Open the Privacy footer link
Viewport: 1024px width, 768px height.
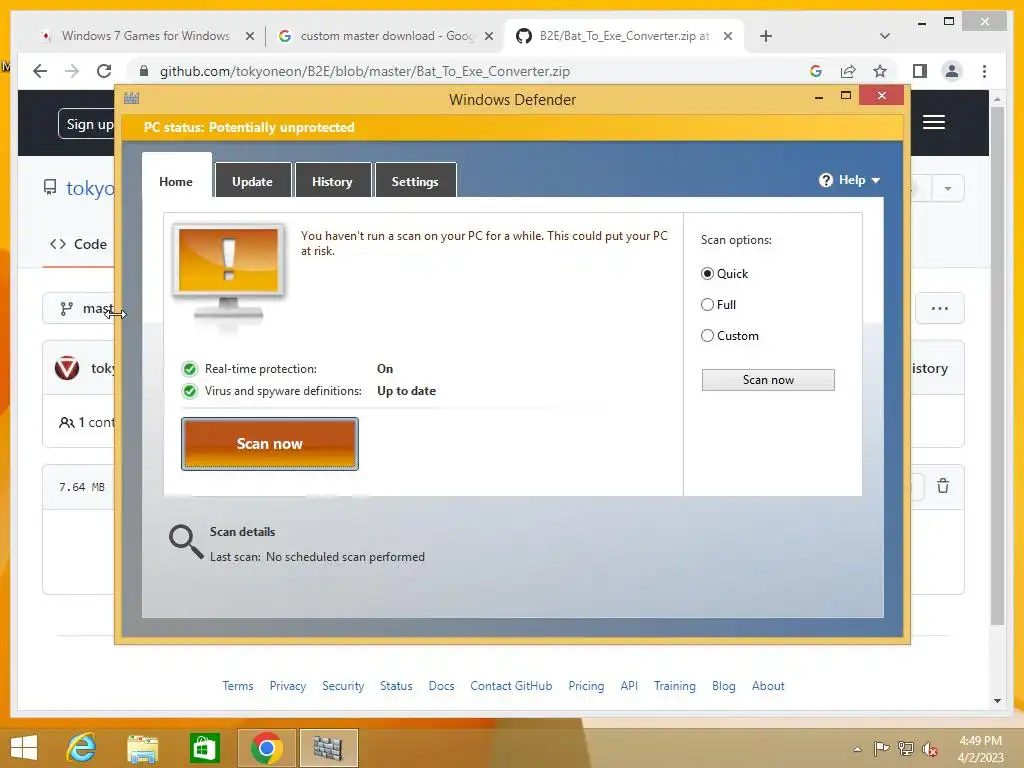point(288,686)
